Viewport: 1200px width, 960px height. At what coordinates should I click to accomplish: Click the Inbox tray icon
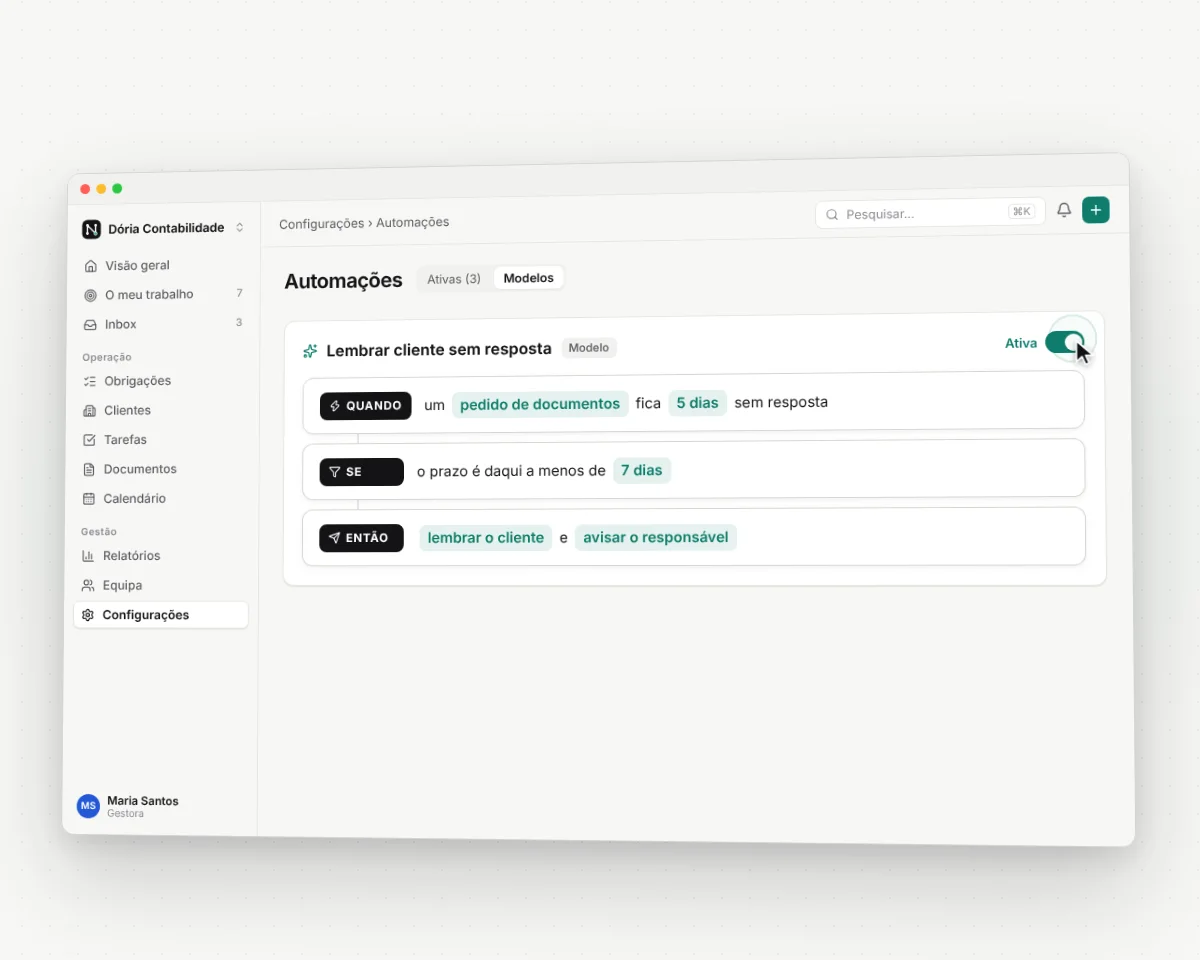pos(91,325)
